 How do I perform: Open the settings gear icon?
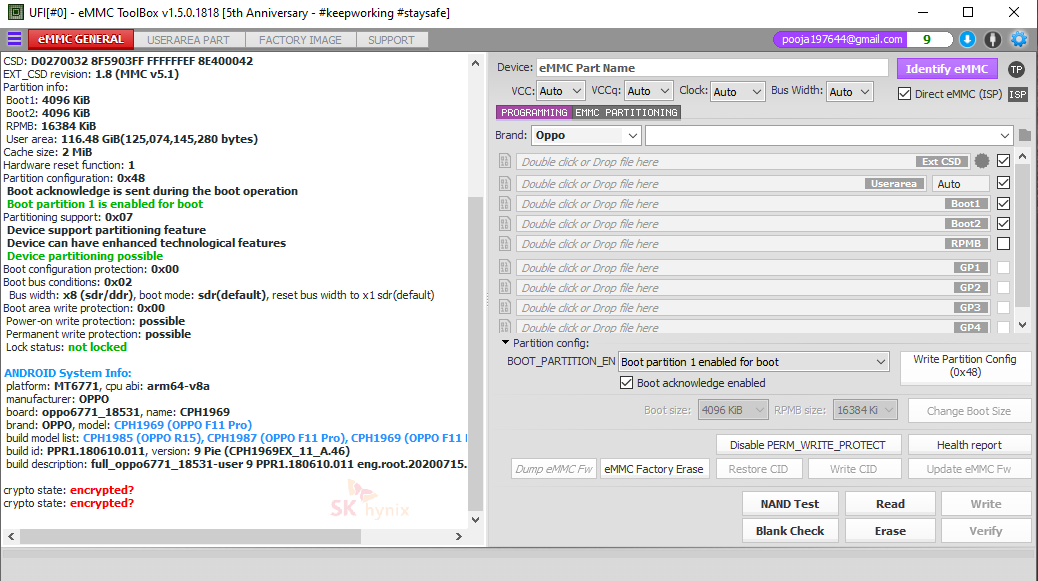click(x=1019, y=40)
